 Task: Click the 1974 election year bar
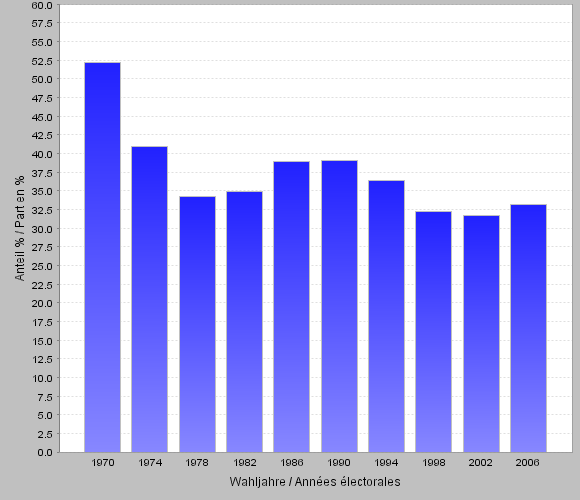(149, 299)
